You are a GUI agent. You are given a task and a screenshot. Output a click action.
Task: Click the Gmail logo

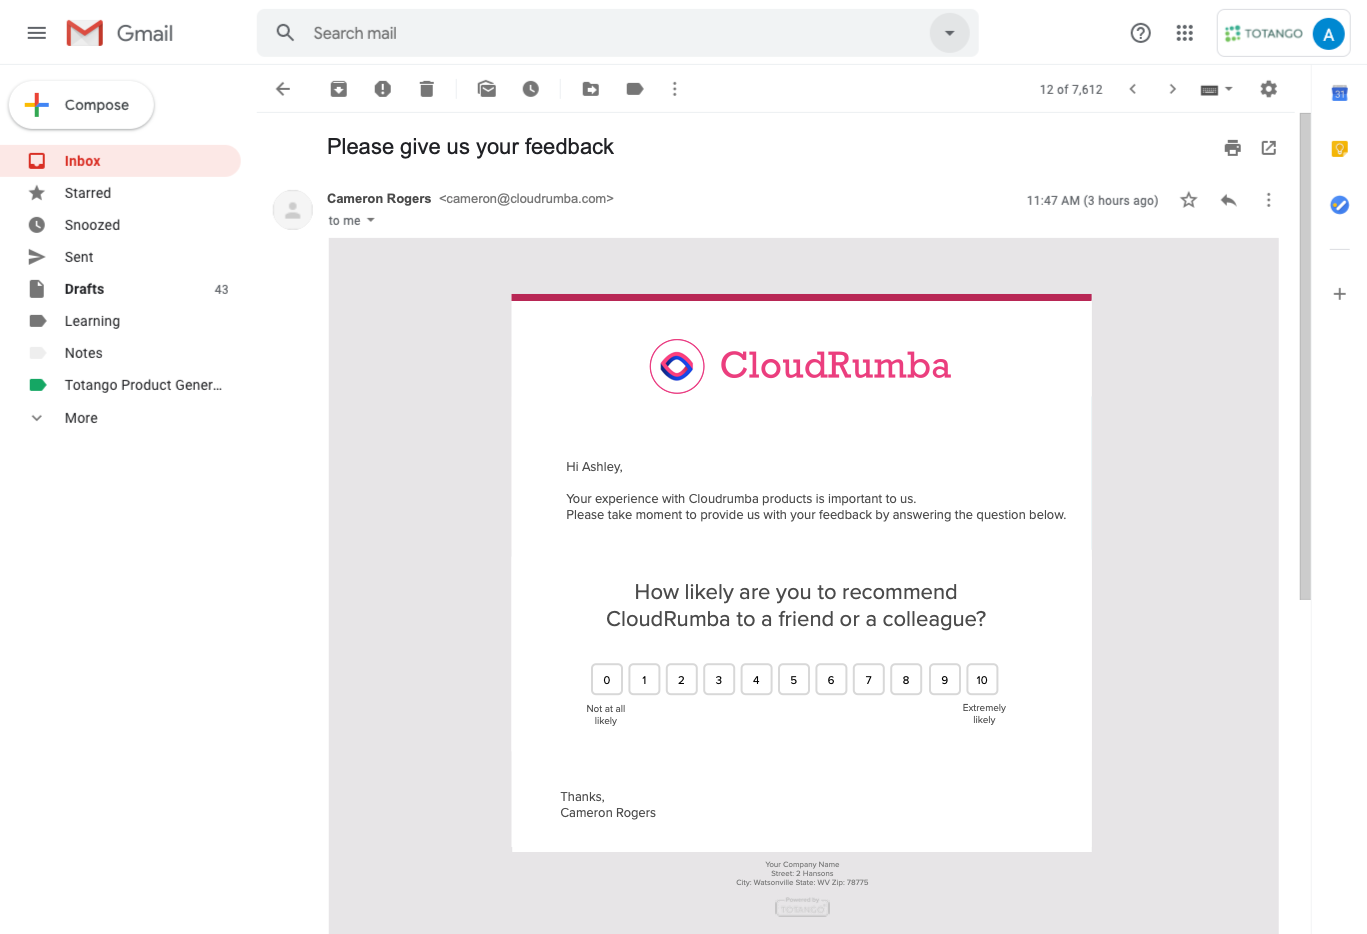click(x=120, y=33)
